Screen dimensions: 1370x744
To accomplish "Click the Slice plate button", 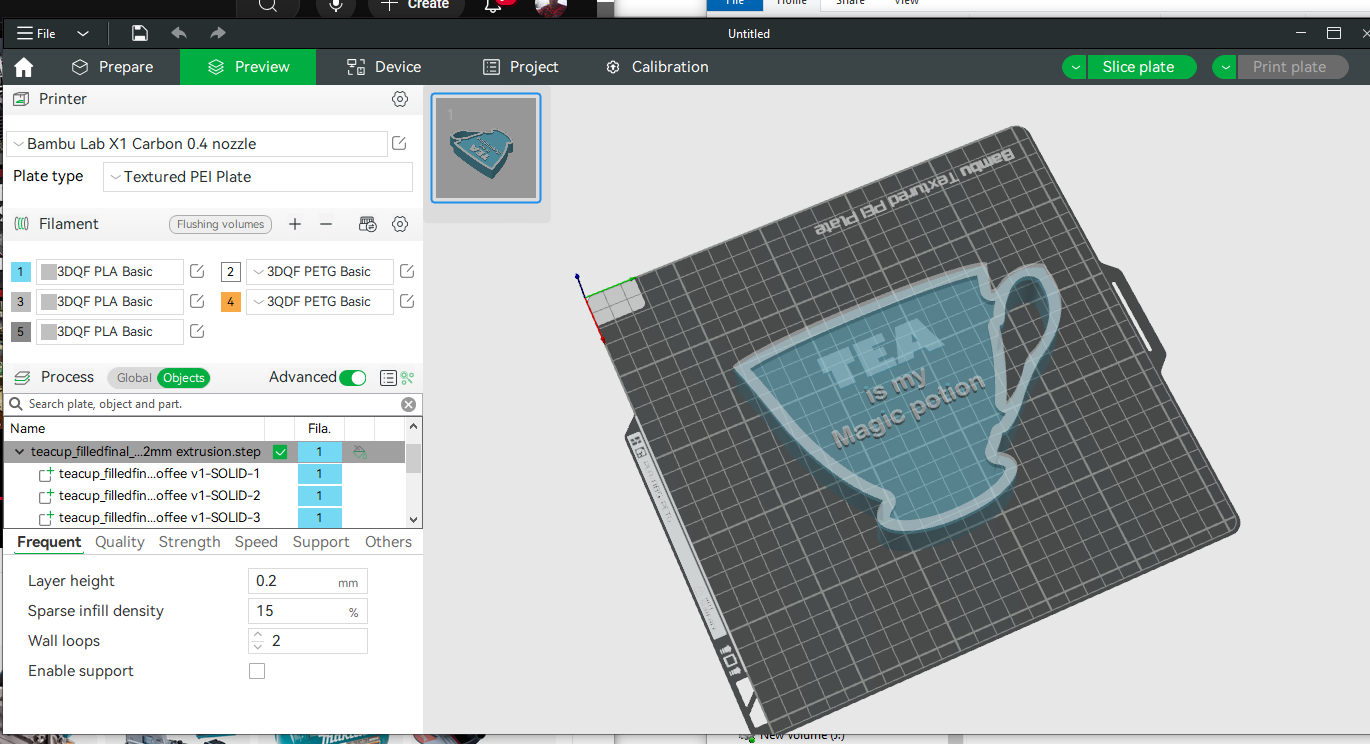I will [x=1138, y=67].
